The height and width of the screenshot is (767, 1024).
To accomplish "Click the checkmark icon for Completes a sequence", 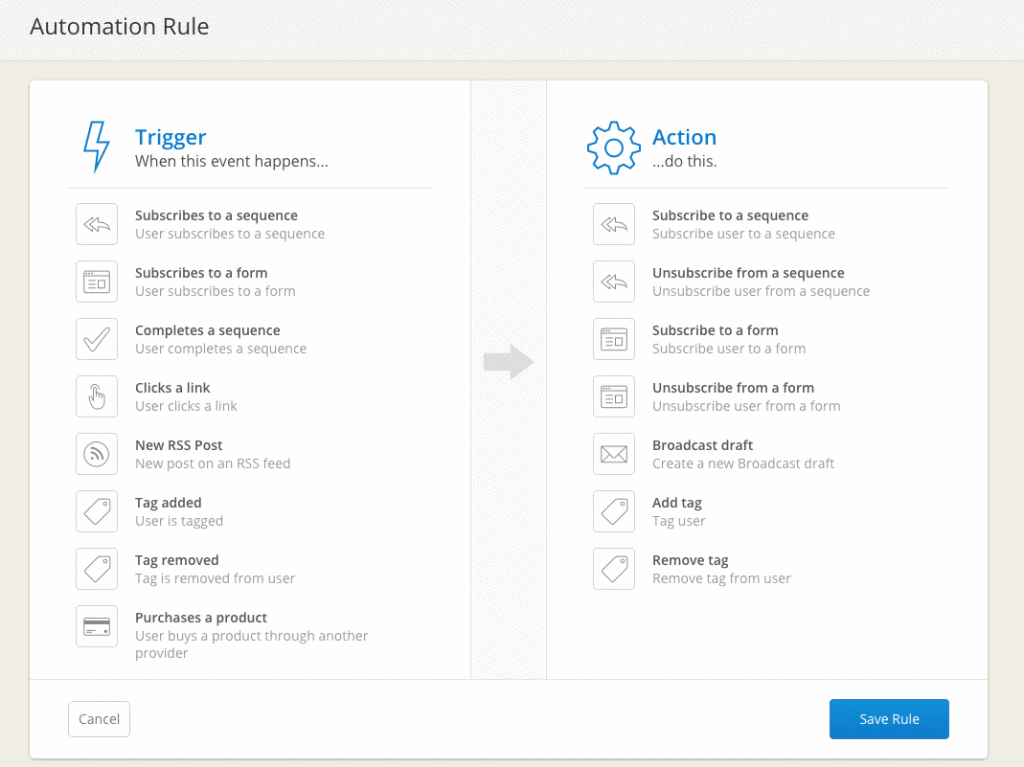I will 97,339.
